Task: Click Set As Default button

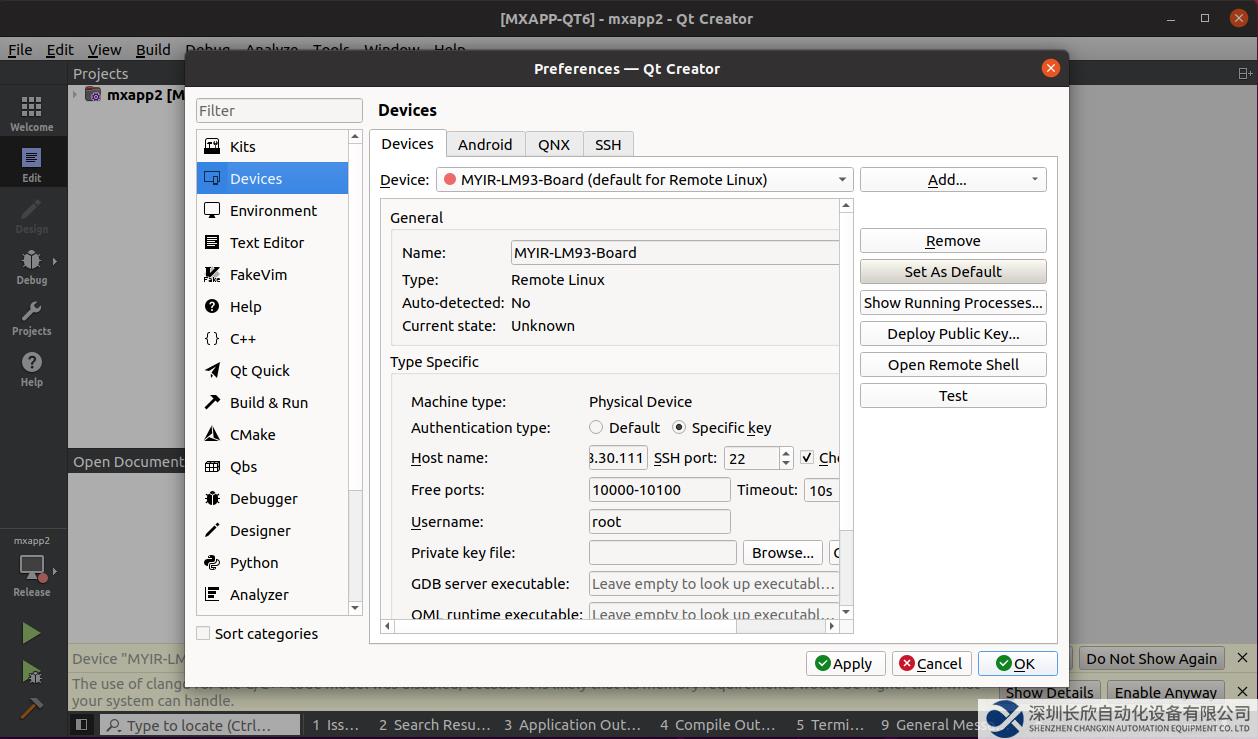Action: point(953,272)
